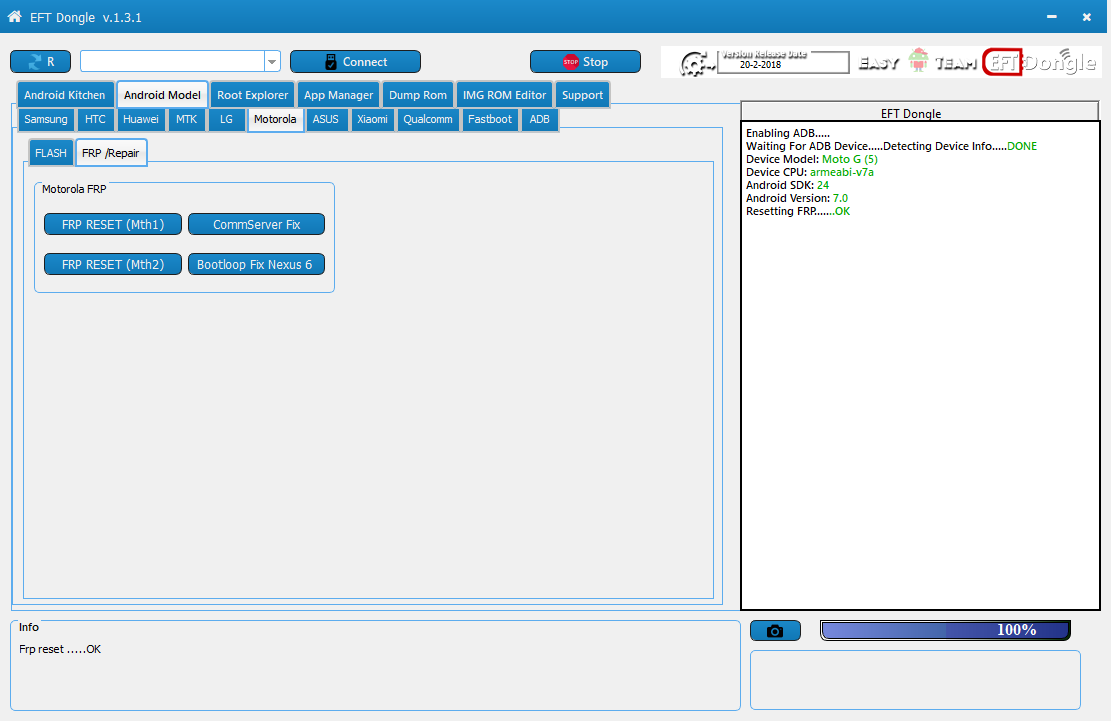
Task: Select the Android Model tab
Action: [162, 95]
